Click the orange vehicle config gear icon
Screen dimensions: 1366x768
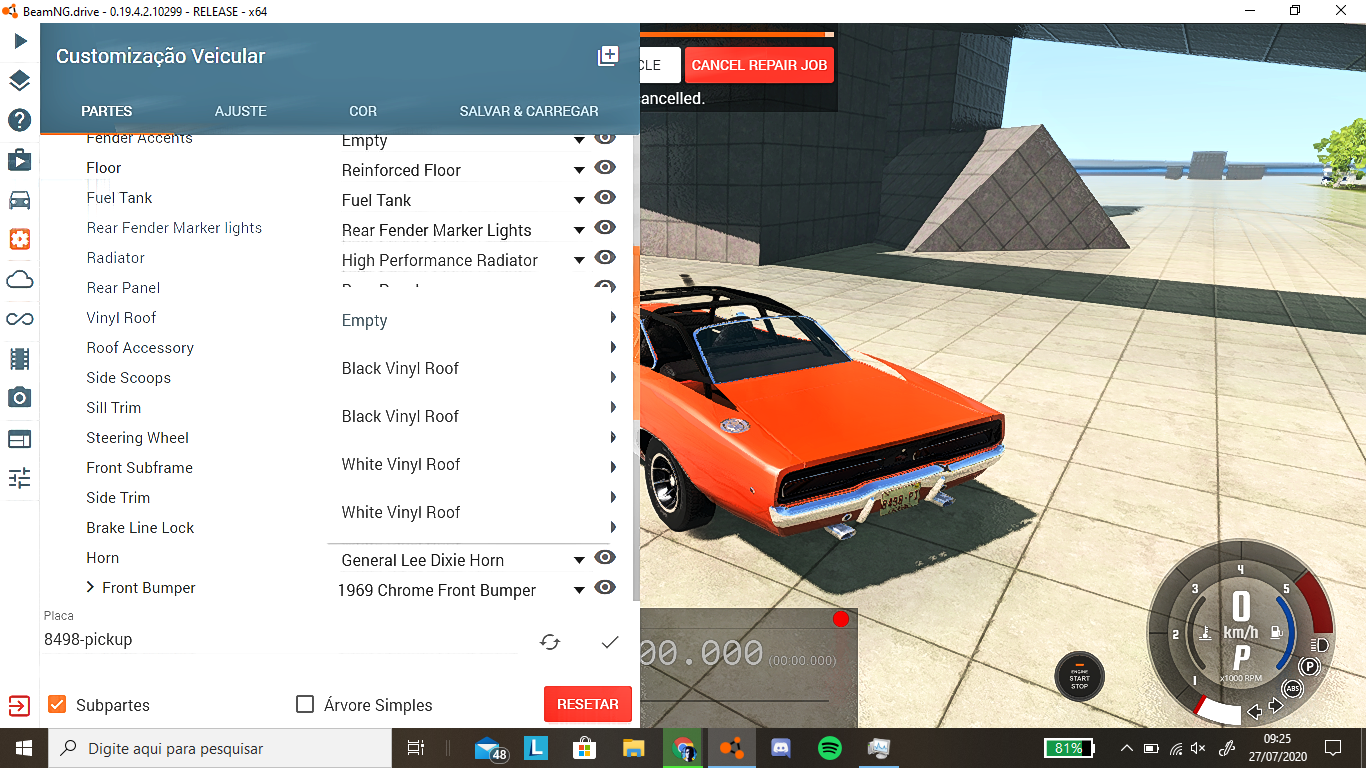pyautogui.click(x=20, y=239)
